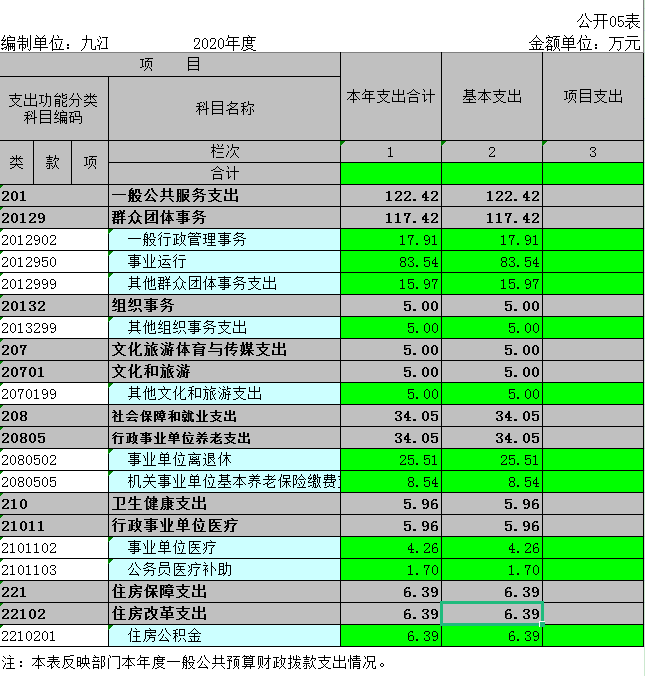Click 4.26 in the 基本支出 column

click(492, 548)
